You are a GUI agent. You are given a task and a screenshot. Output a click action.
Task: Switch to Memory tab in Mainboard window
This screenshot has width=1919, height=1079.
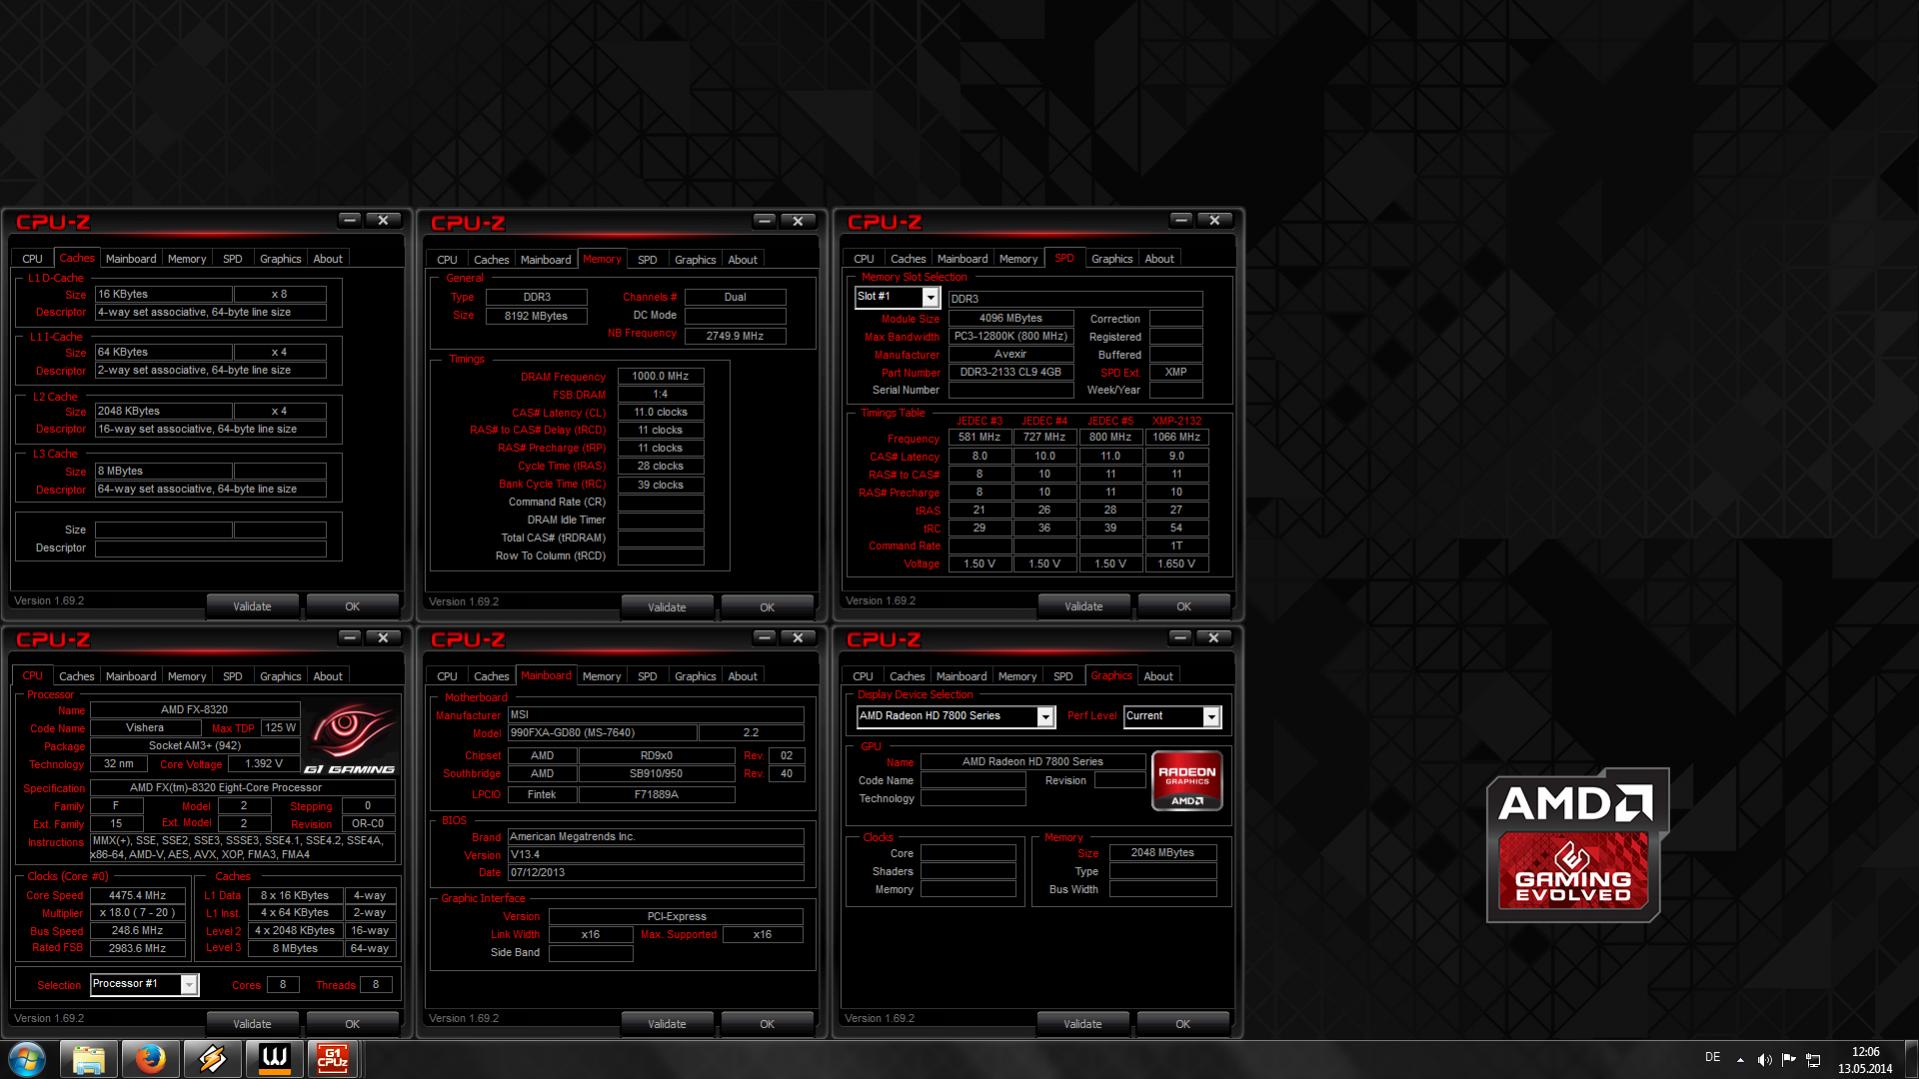(602, 677)
